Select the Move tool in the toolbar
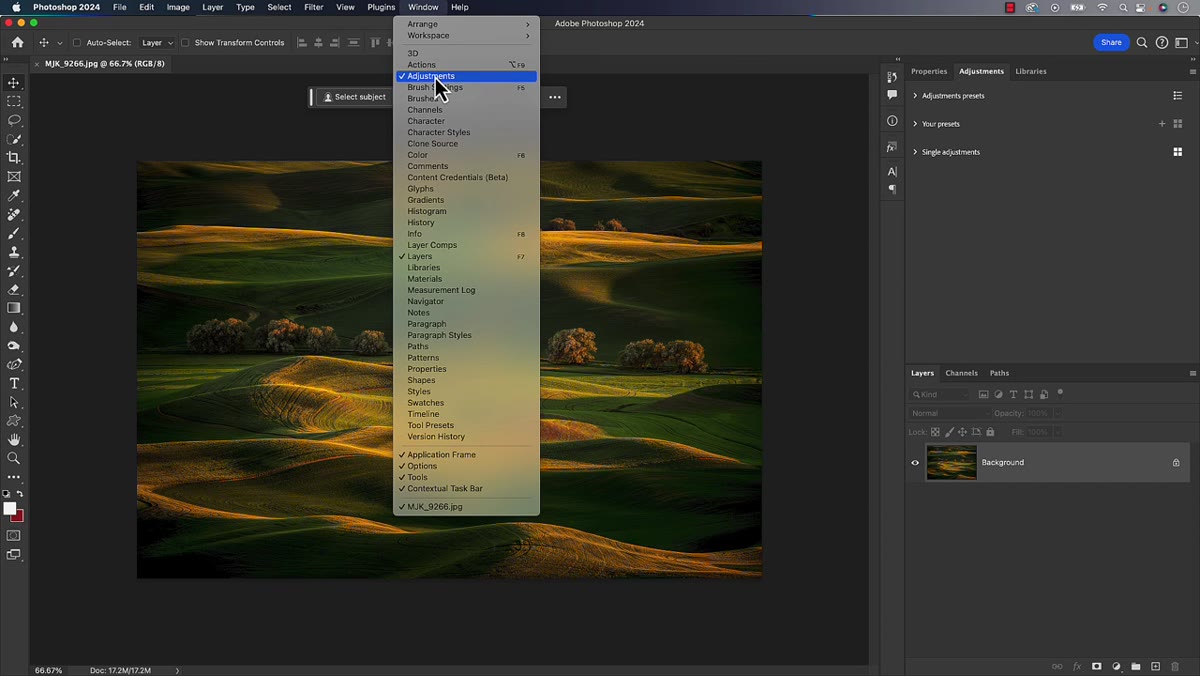Screen dimensions: 1200x676 [14, 83]
